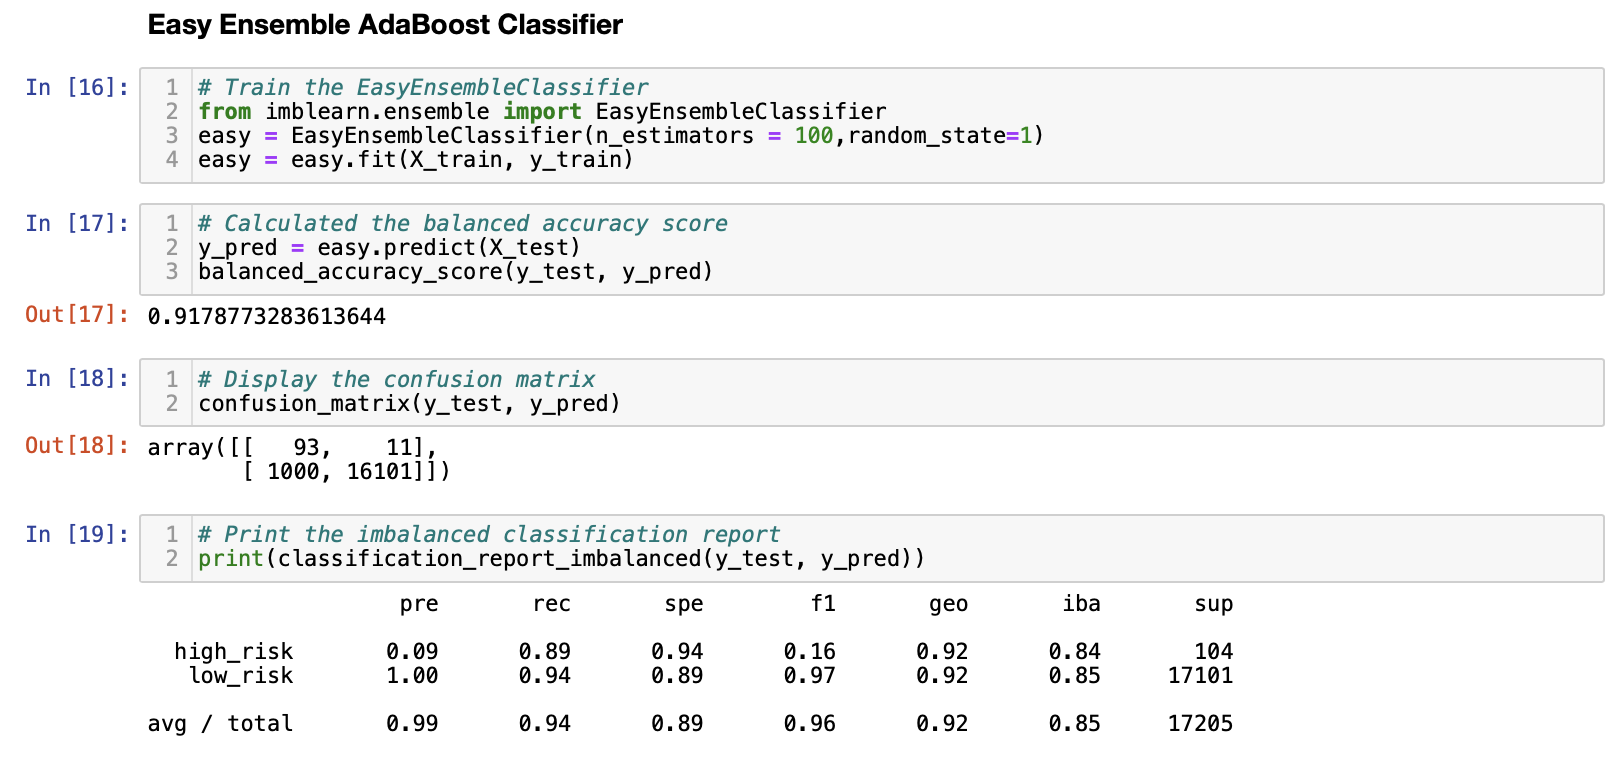Click the n_estimators = 100 code line
Image resolution: width=1624 pixels, height=766 pixels.
pos(621,135)
